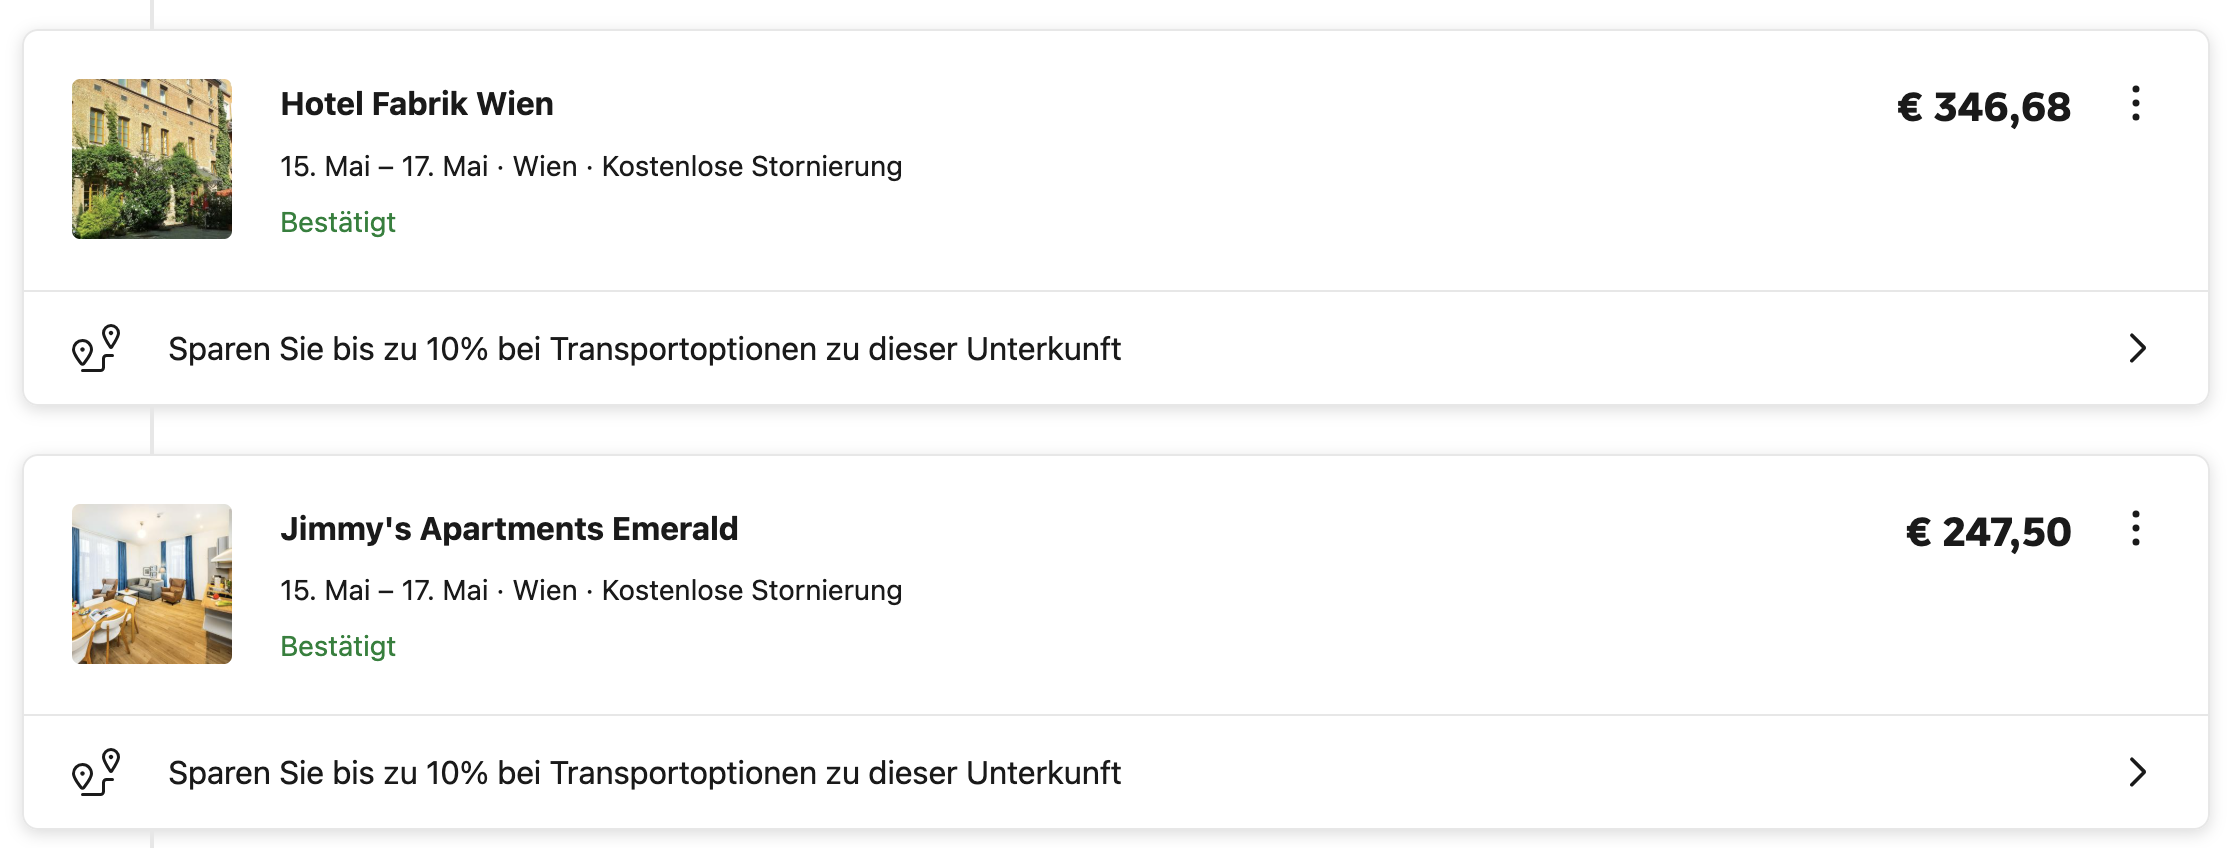Image resolution: width=2230 pixels, height=848 pixels.
Task: Open transport savings offer text below Jimmy's Apartments
Action: [644, 773]
